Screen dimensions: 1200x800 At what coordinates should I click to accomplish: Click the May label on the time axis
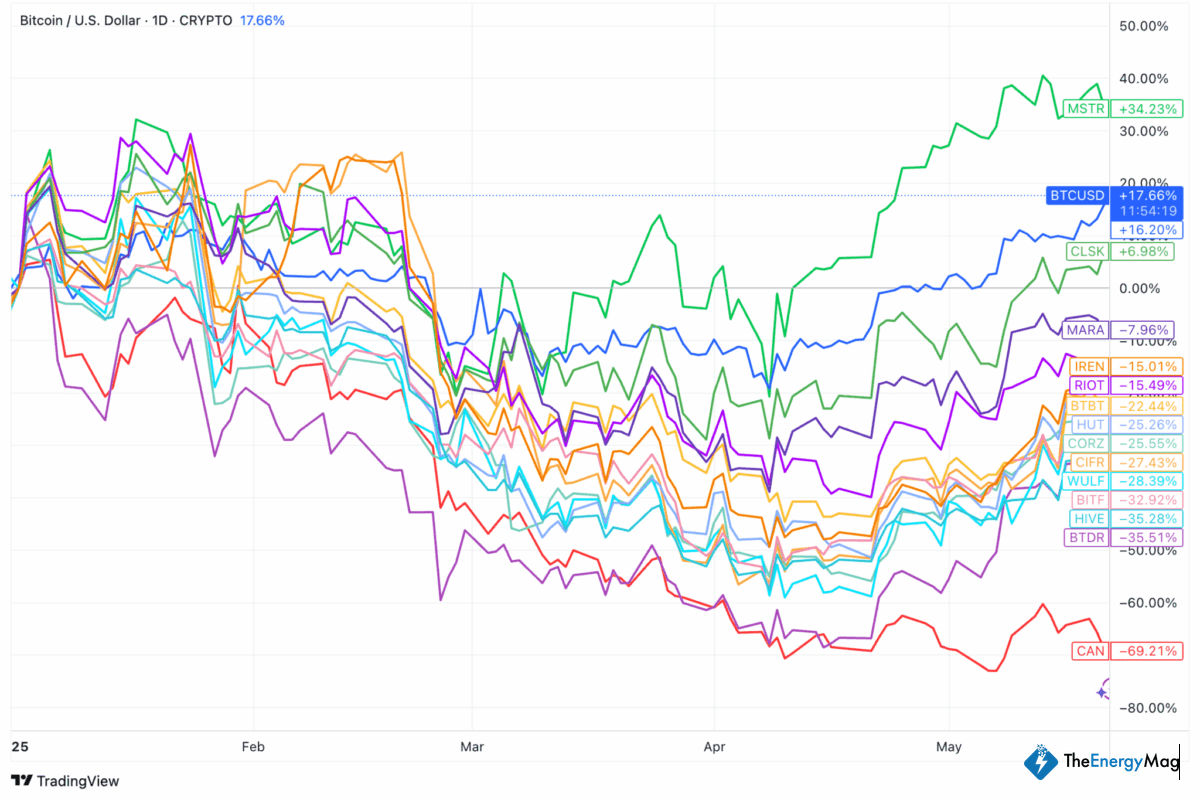[x=949, y=746]
